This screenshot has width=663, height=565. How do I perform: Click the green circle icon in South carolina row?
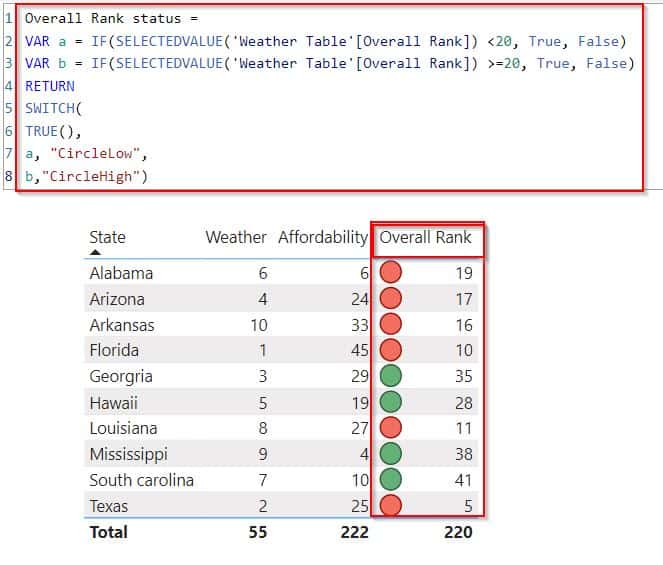click(x=390, y=479)
